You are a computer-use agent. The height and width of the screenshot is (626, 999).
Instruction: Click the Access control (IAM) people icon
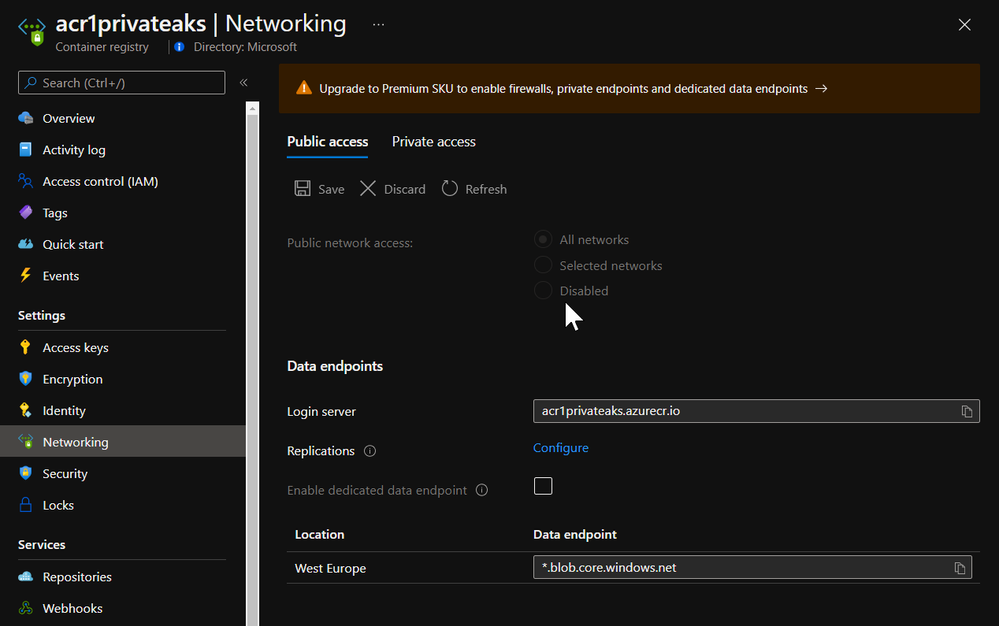(25, 181)
